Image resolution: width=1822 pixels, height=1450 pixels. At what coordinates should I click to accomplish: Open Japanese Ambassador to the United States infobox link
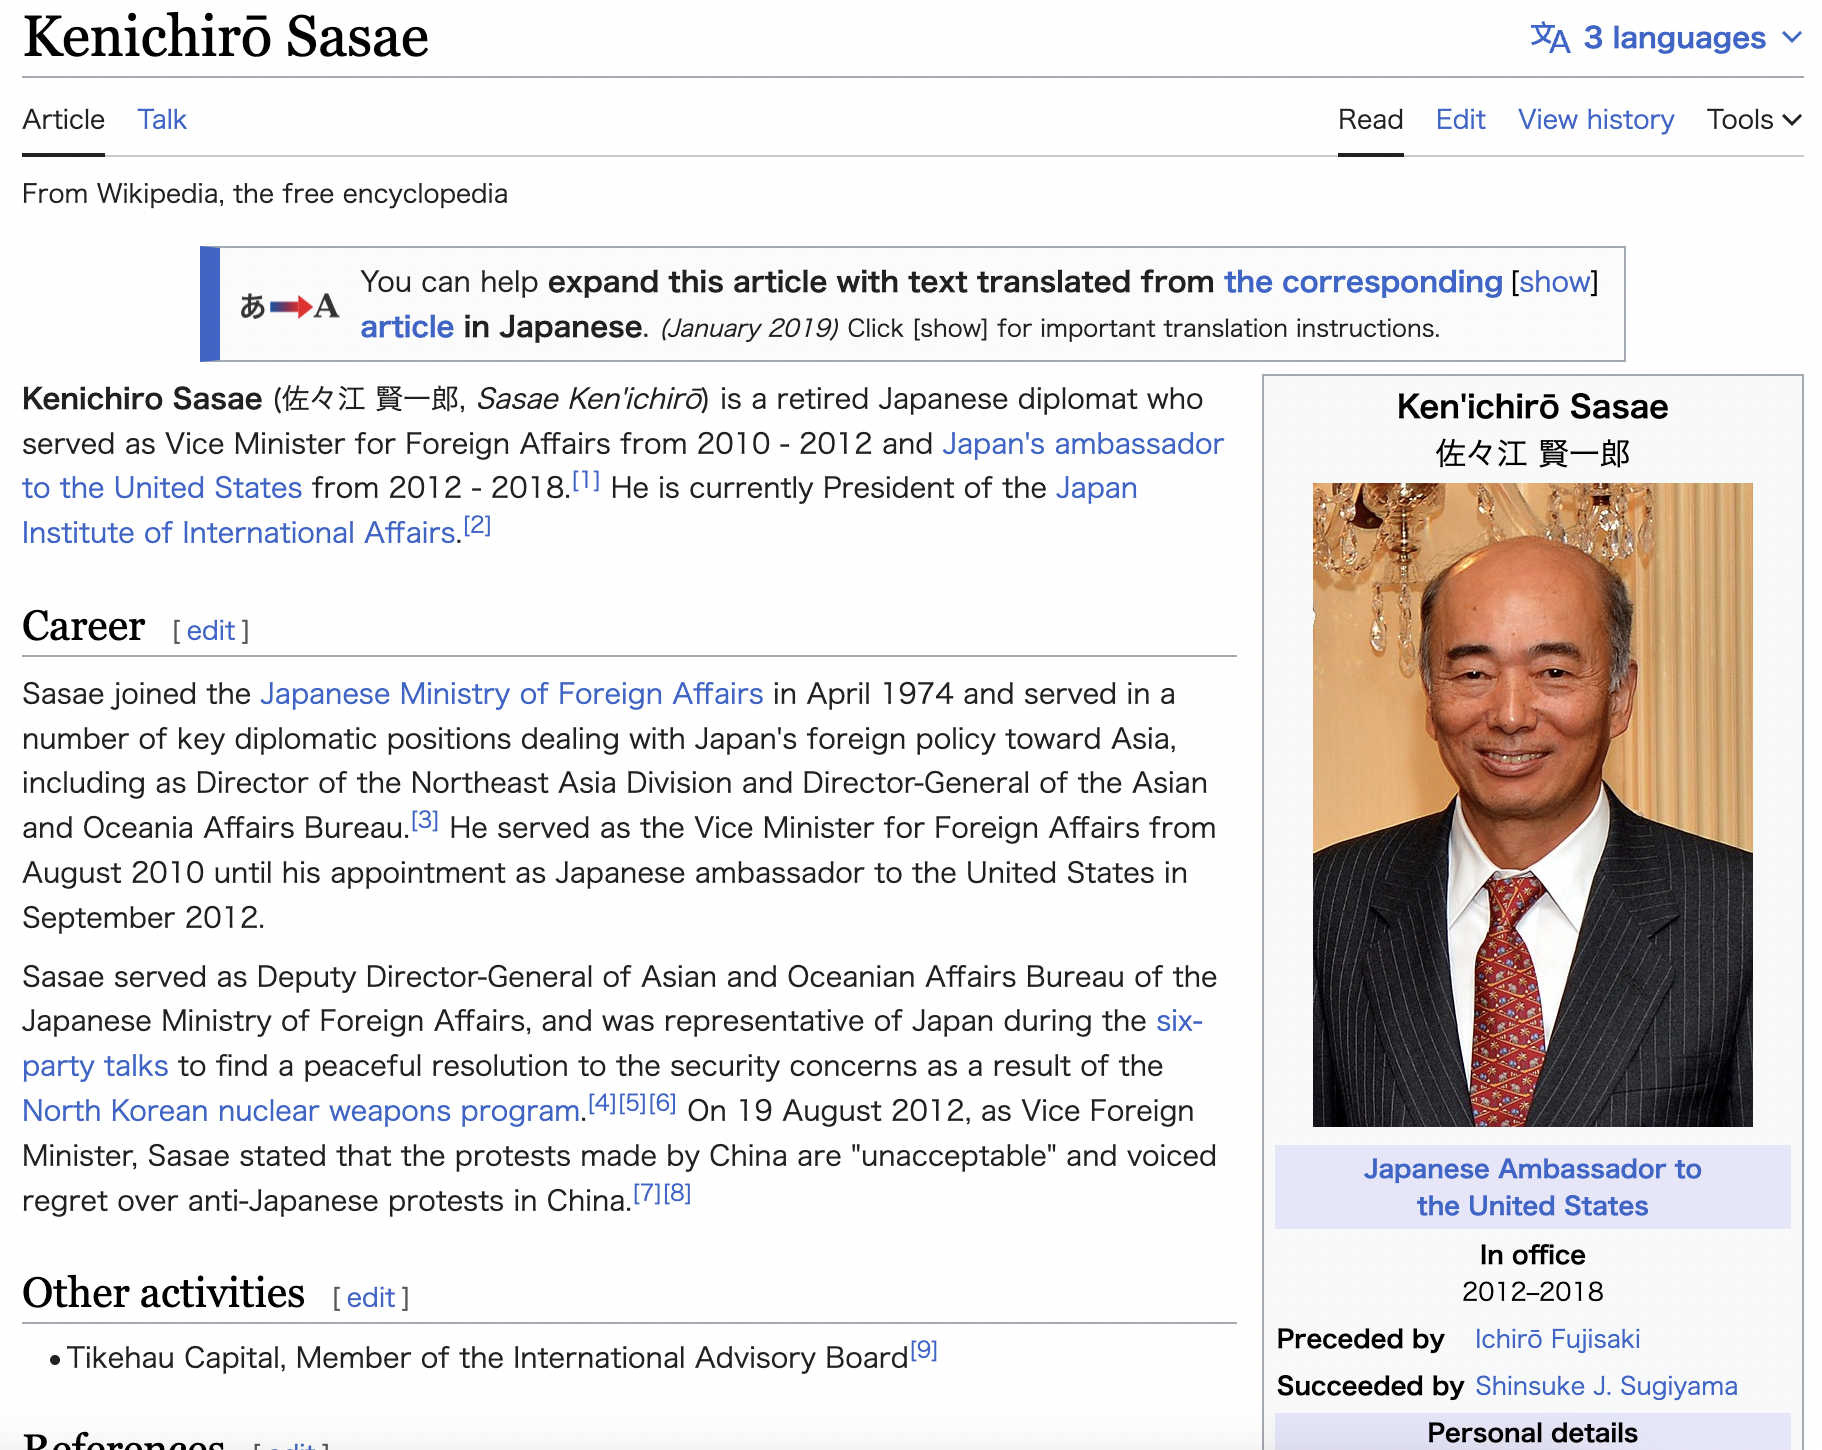tap(1532, 1187)
